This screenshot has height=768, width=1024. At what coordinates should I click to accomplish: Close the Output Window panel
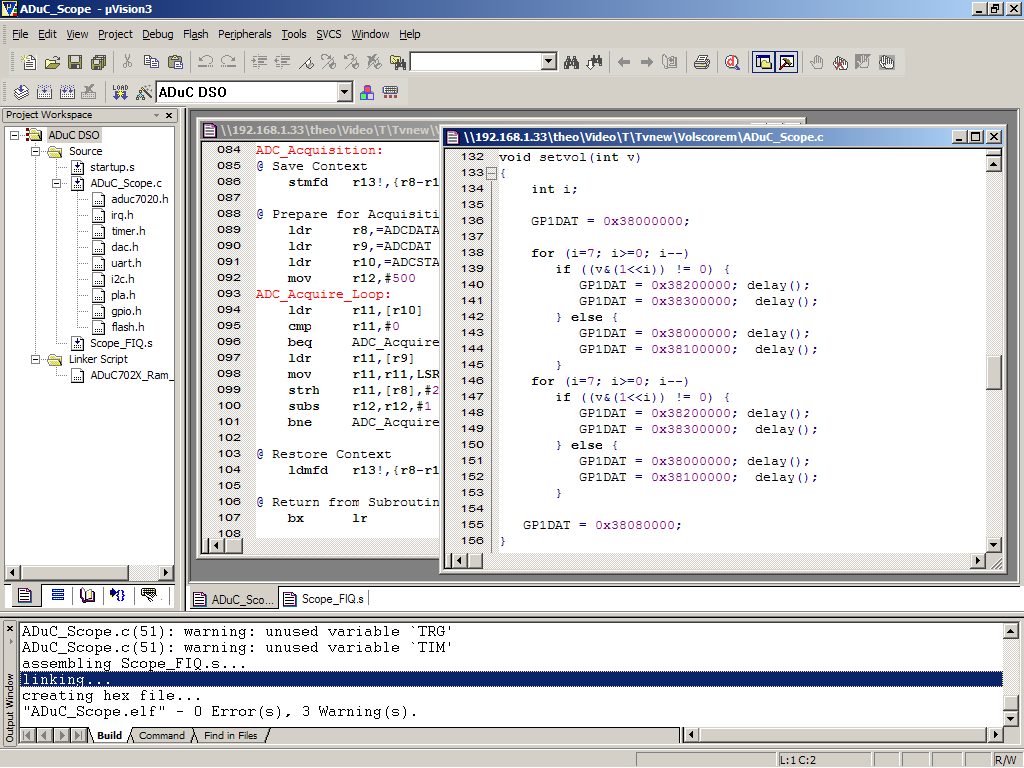tap(9, 628)
